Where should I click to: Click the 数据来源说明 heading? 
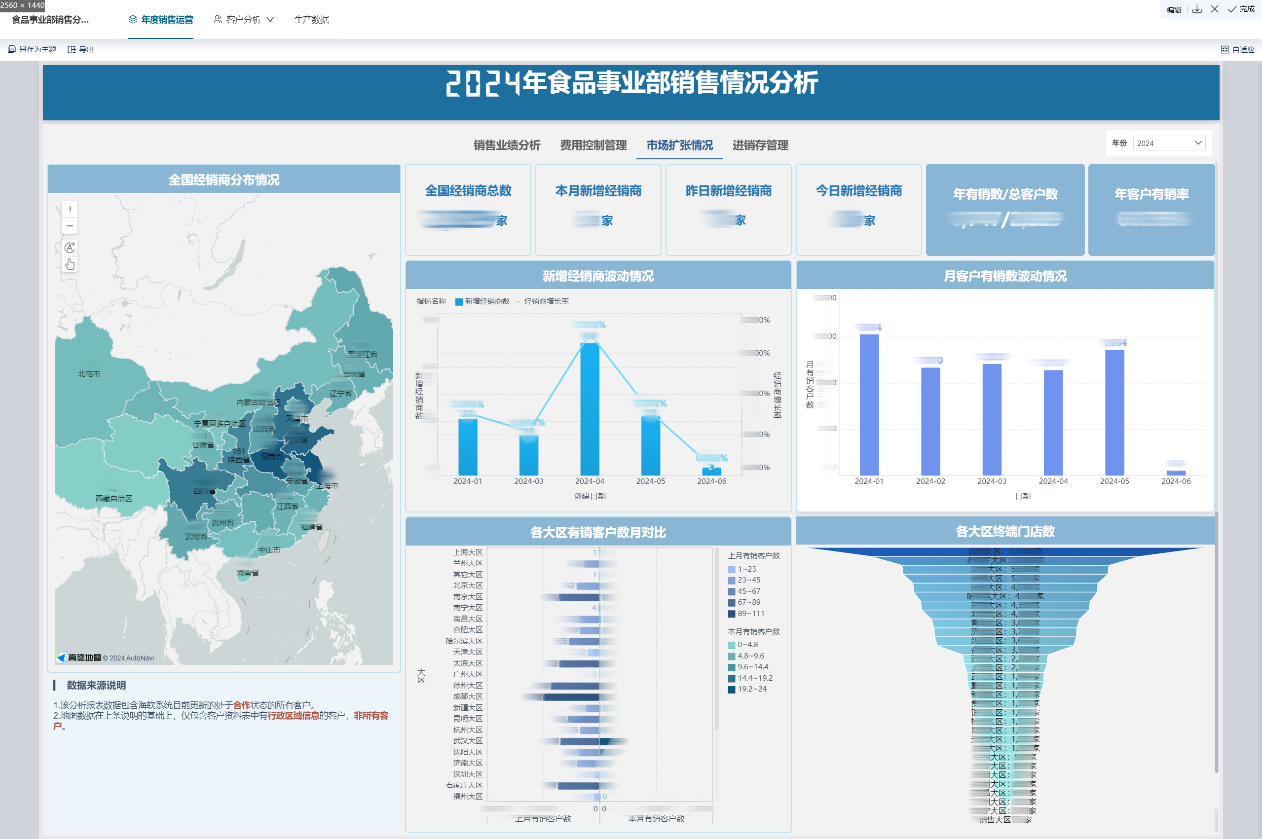96,686
